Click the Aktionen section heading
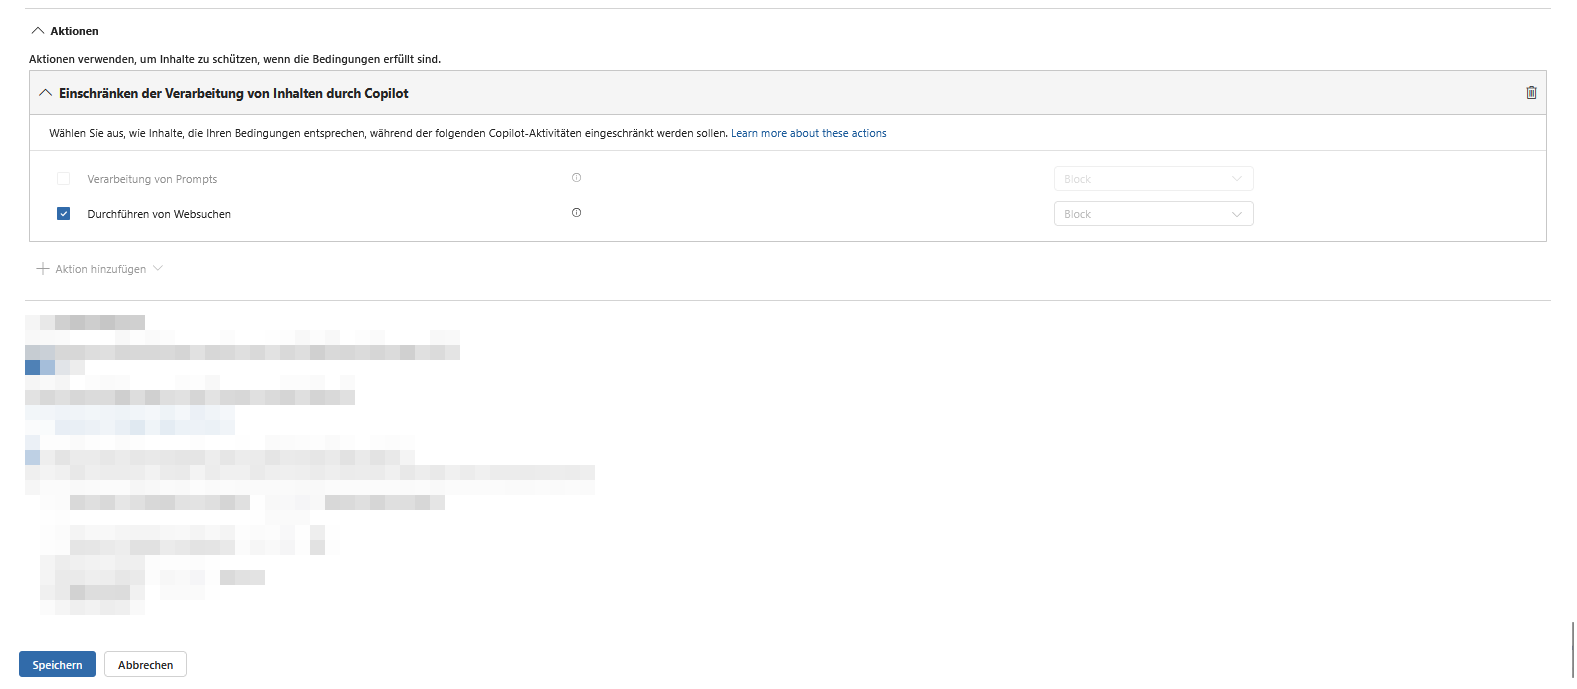 tap(75, 31)
